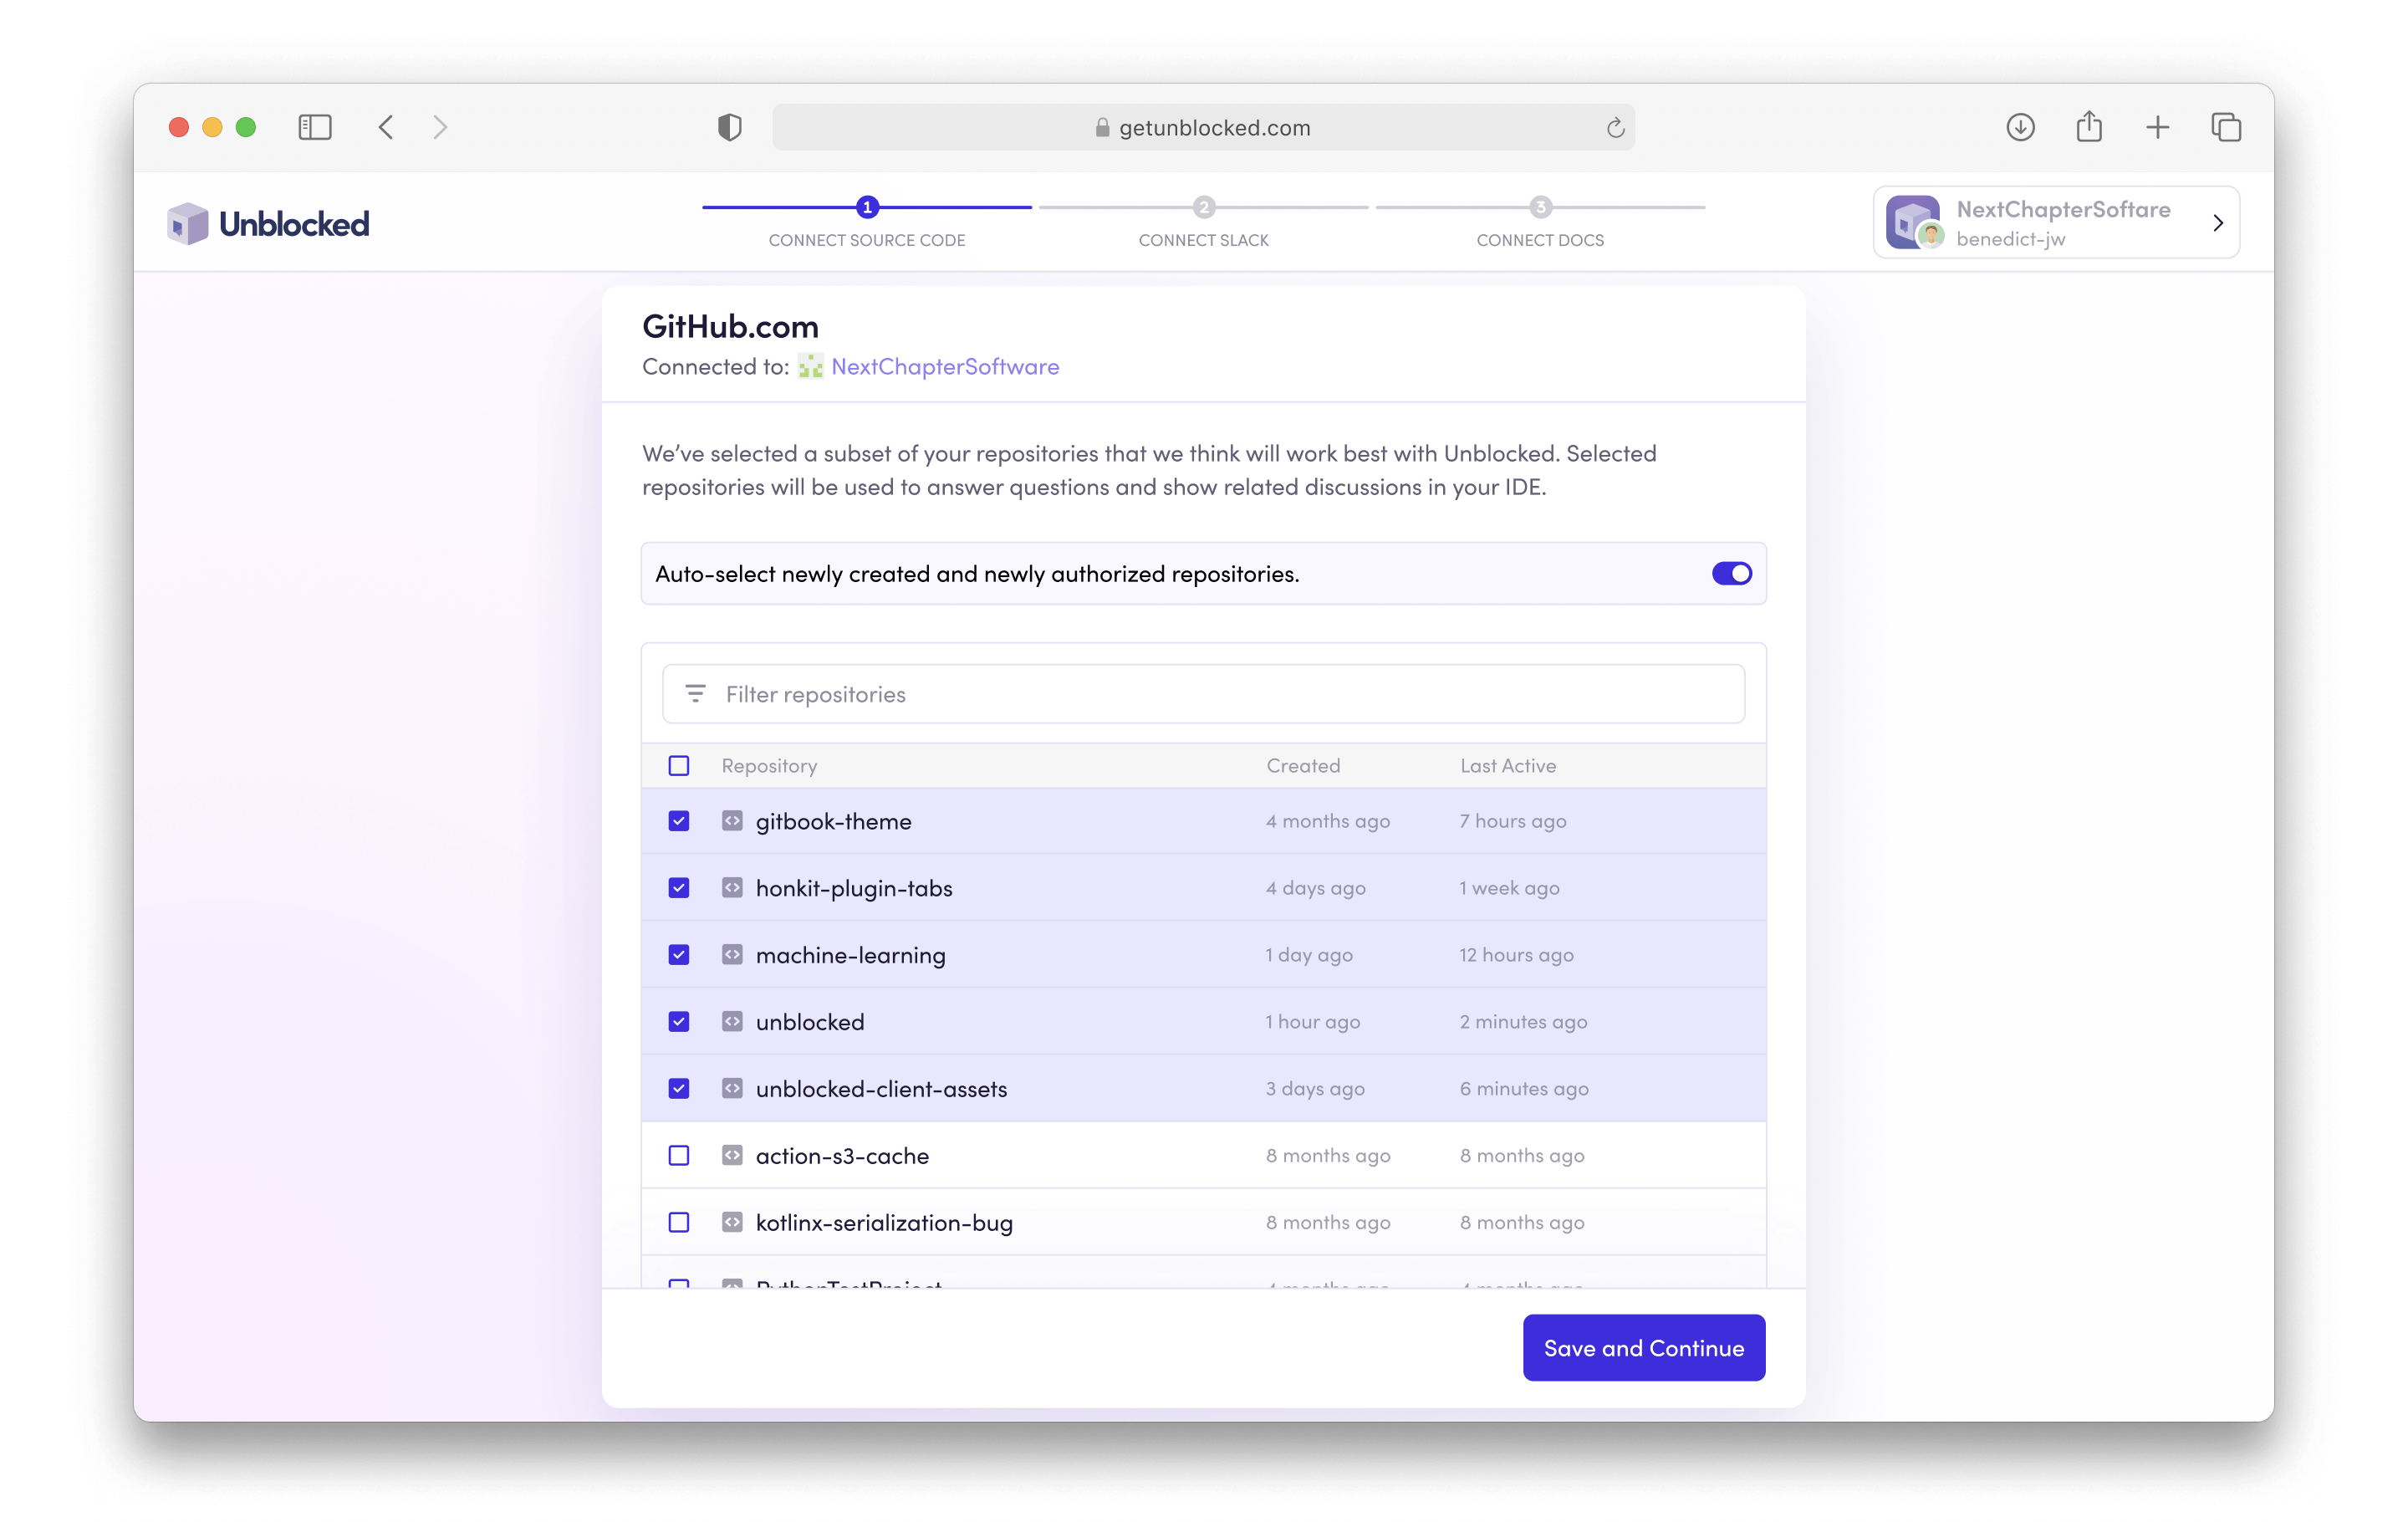Click repo icon beside gitbook-theme
The height and width of the screenshot is (1522, 2408).
[x=732, y=821]
